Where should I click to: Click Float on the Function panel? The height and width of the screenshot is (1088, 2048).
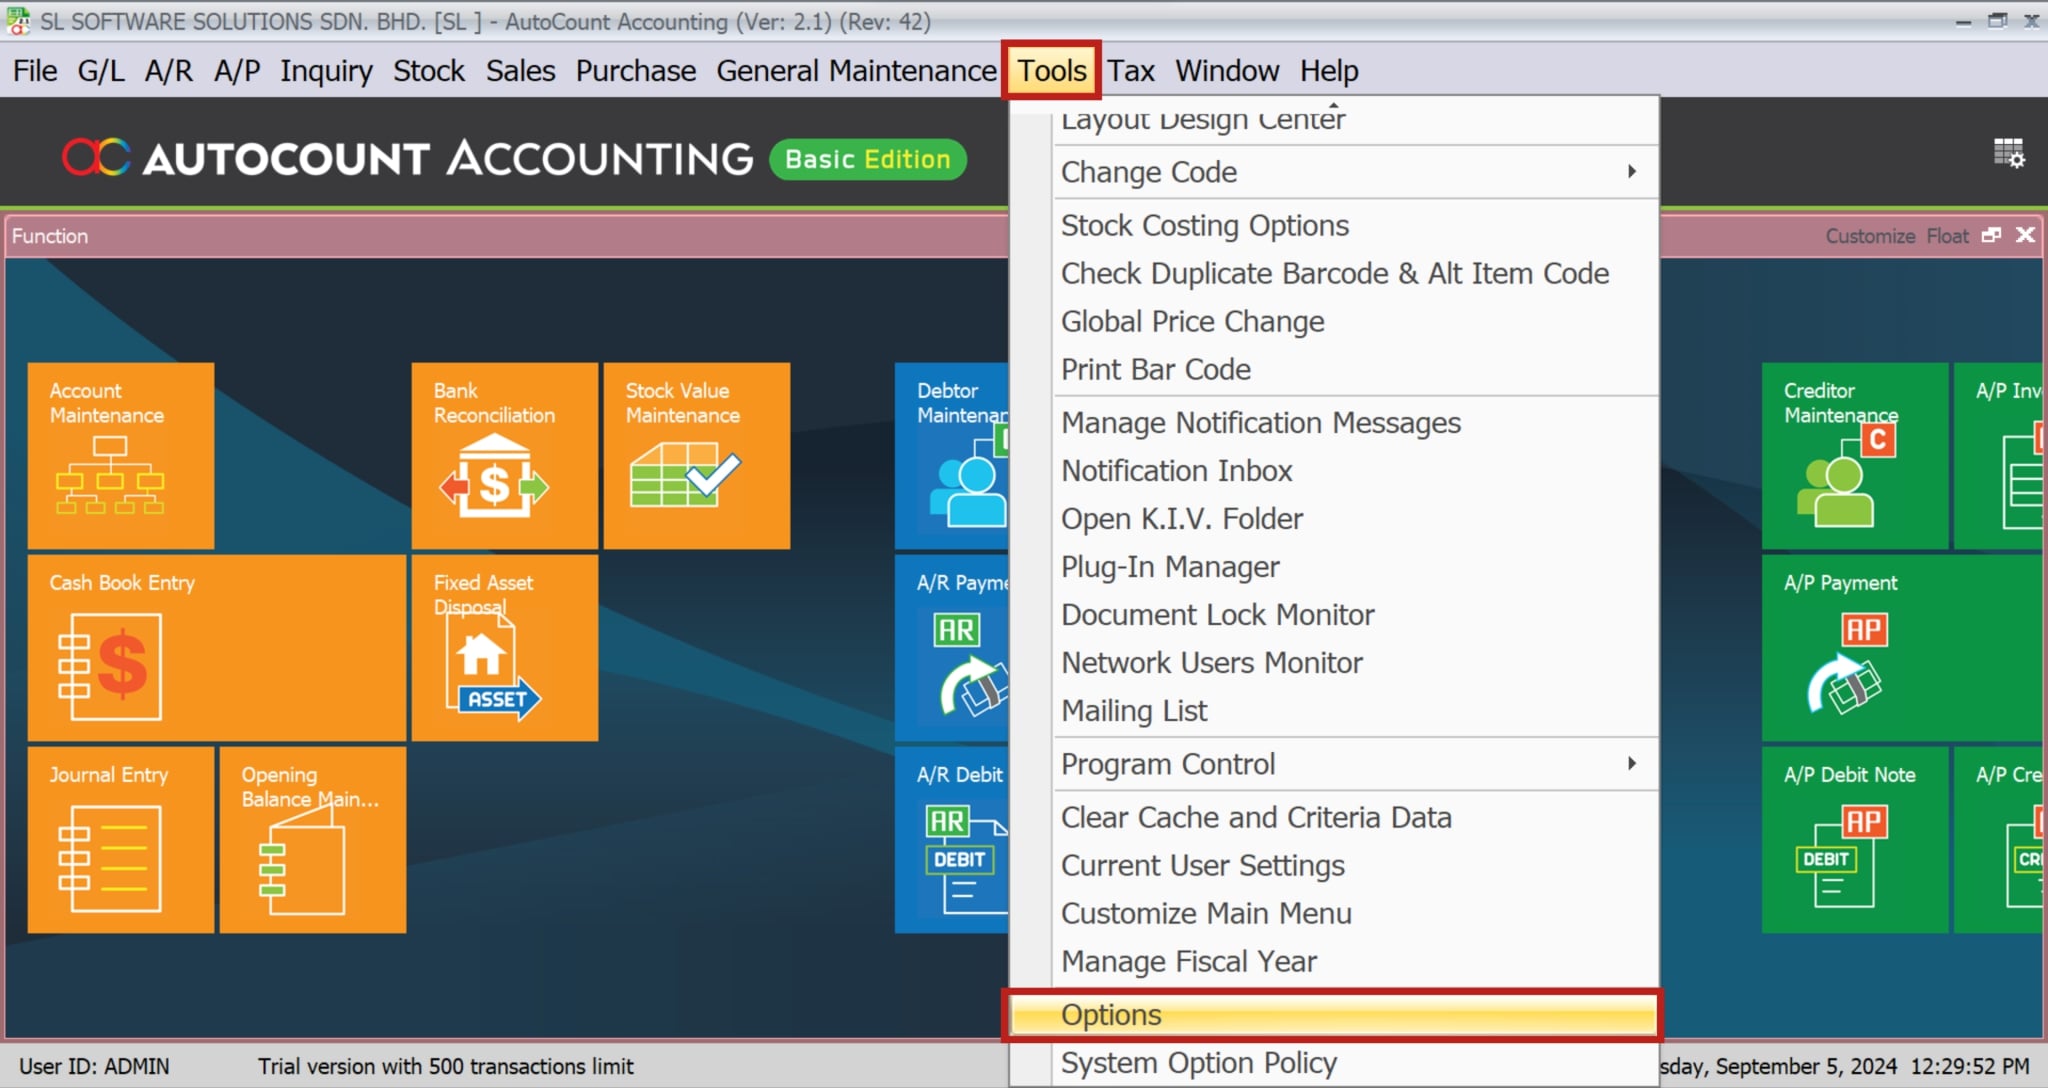(x=1948, y=236)
